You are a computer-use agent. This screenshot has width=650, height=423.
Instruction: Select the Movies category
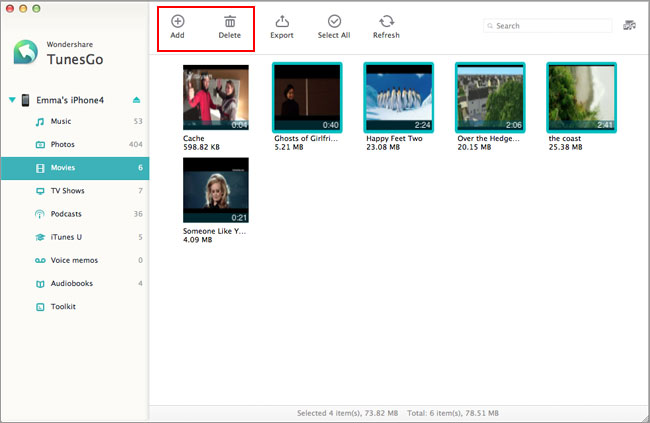[x=75, y=168]
